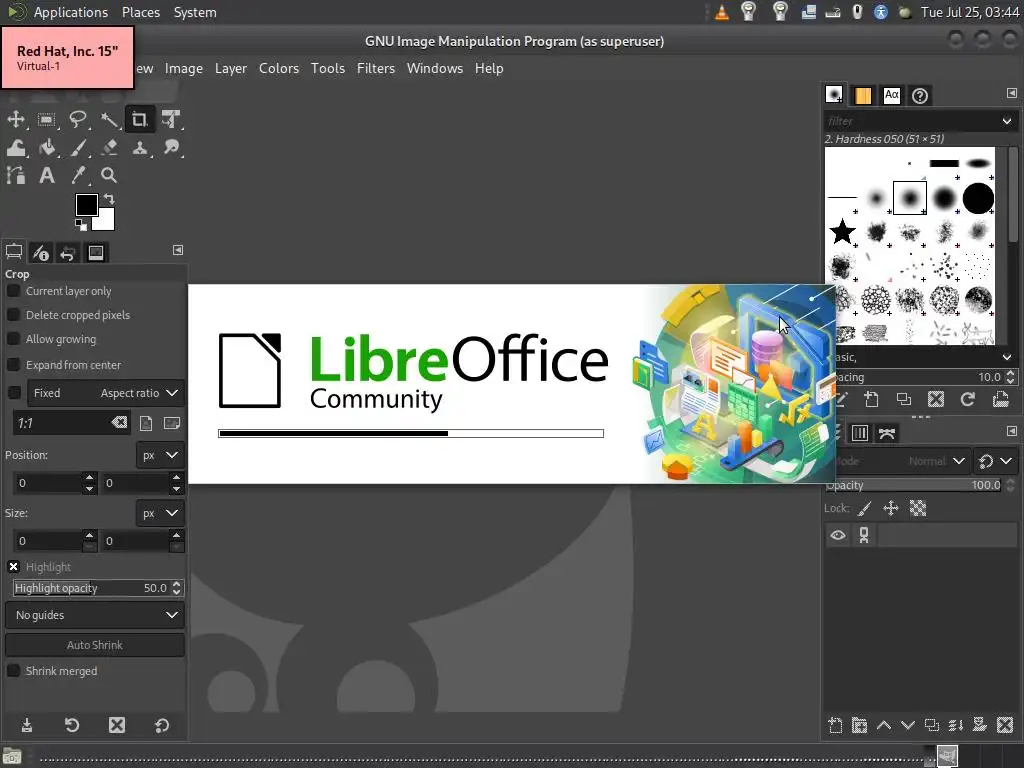Open Applications menu in top panel
The height and width of the screenshot is (768, 1024).
click(x=71, y=12)
